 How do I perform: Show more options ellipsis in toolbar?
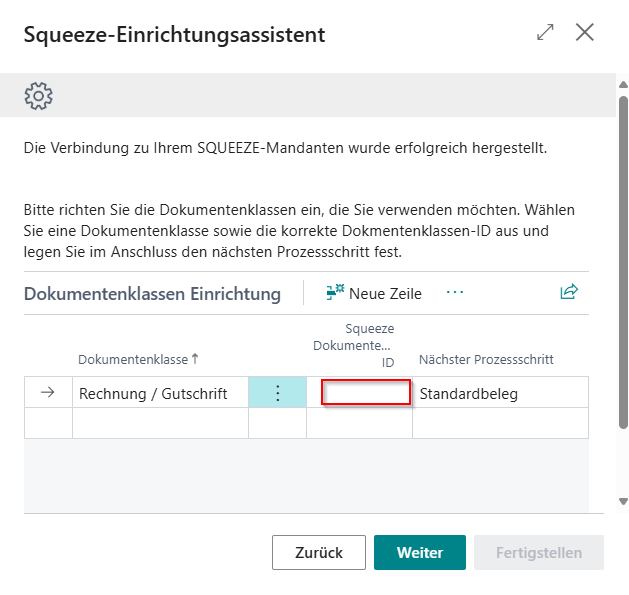tap(455, 292)
